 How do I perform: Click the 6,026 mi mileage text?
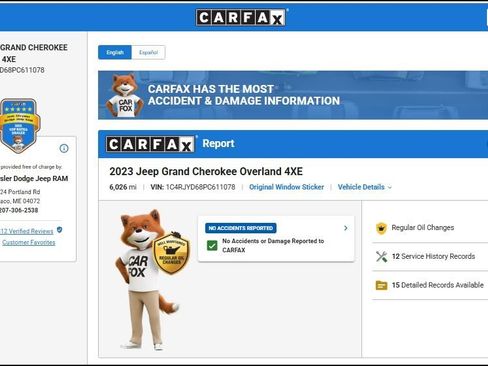coord(123,187)
